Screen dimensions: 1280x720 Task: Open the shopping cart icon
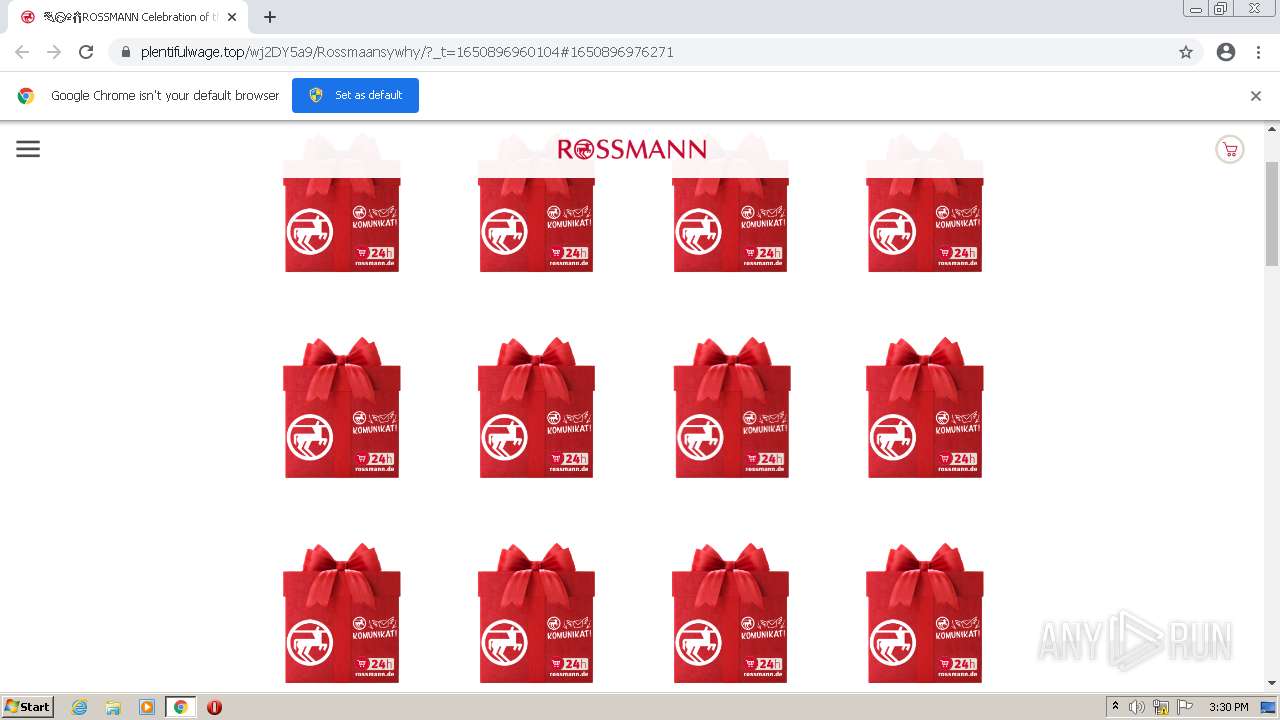(1229, 150)
